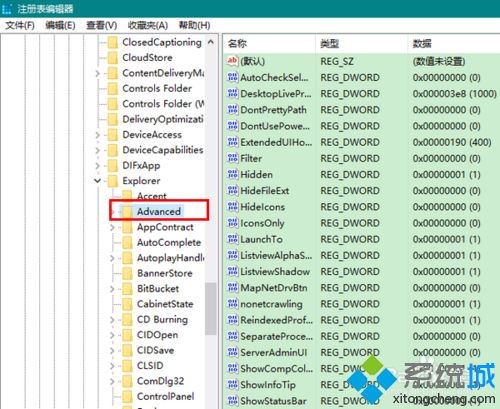Image resolution: width=500 pixels, height=409 pixels.
Task: Select the SeparateProce... value name
Action: (x=277, y=336)
